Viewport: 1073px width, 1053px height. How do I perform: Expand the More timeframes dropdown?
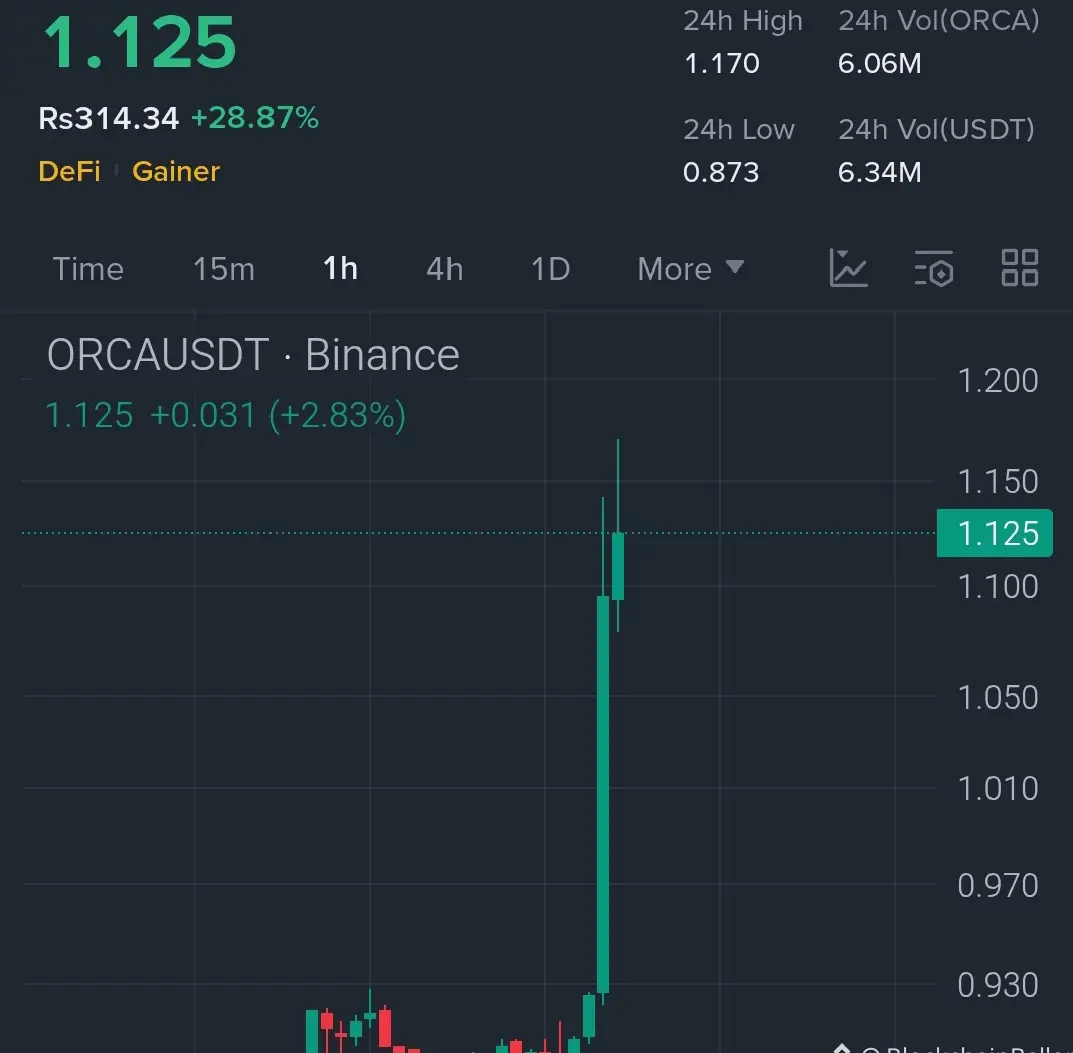point(690,269)
